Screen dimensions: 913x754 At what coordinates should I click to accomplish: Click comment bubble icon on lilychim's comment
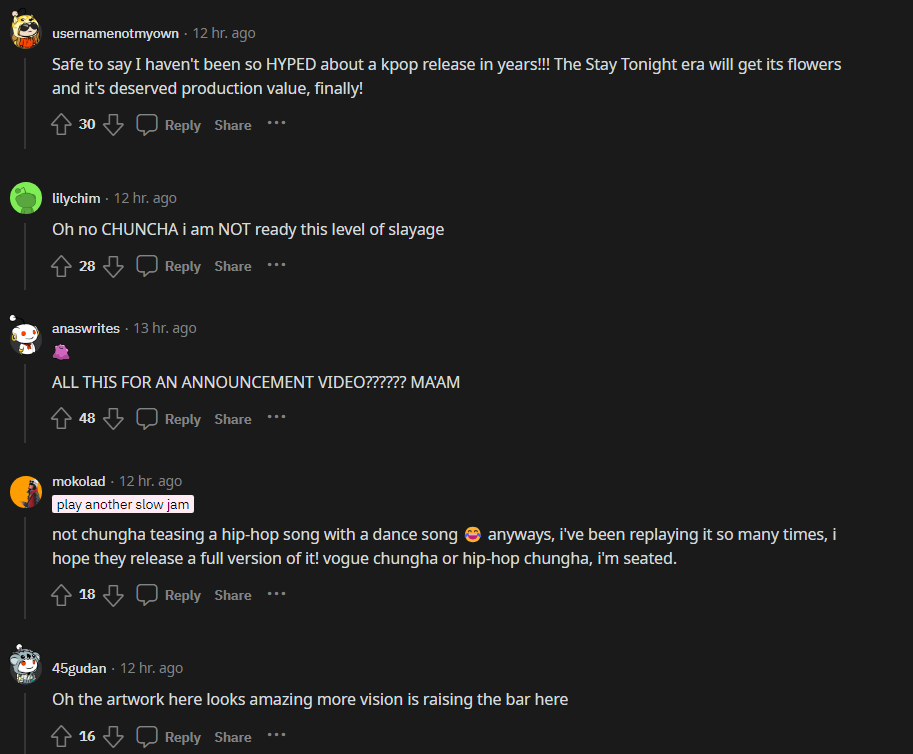(x=147, y=266)
